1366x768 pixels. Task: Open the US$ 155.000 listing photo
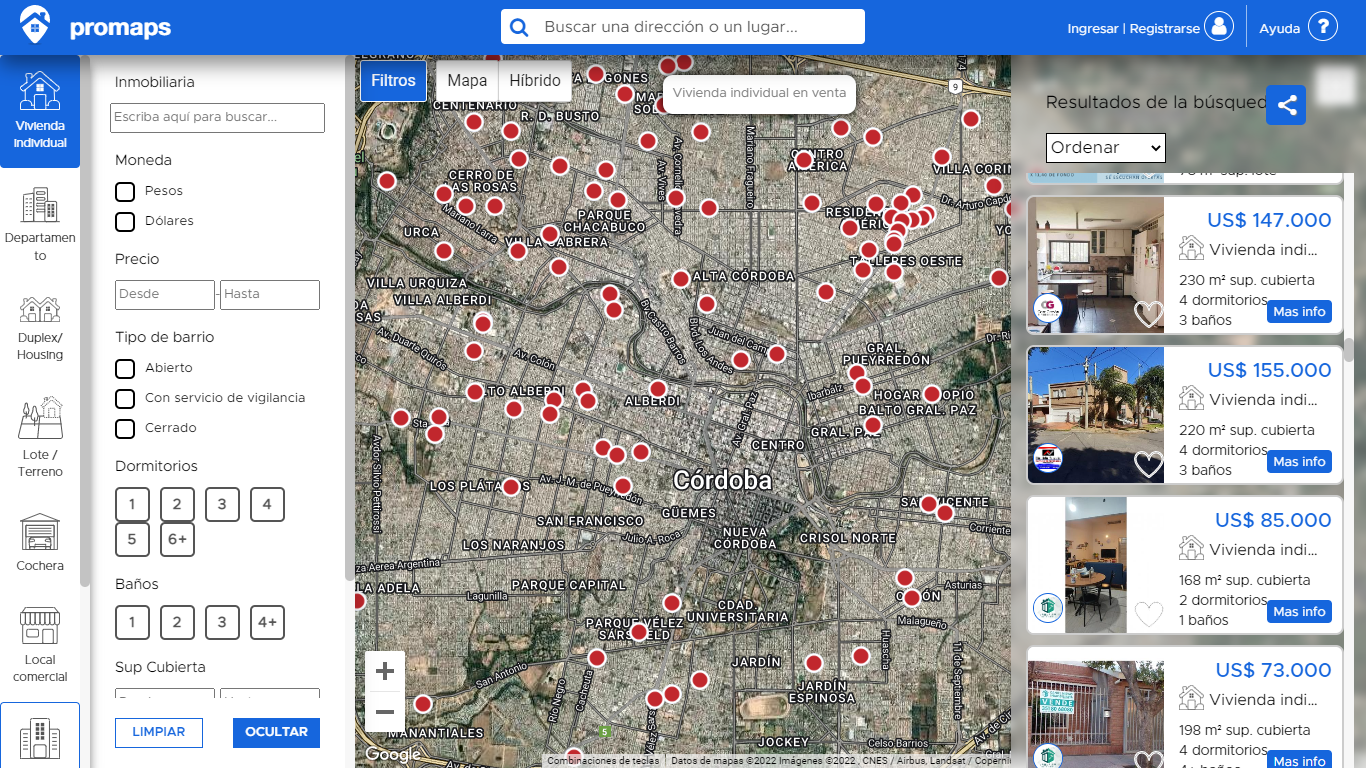coord(1096,415)
